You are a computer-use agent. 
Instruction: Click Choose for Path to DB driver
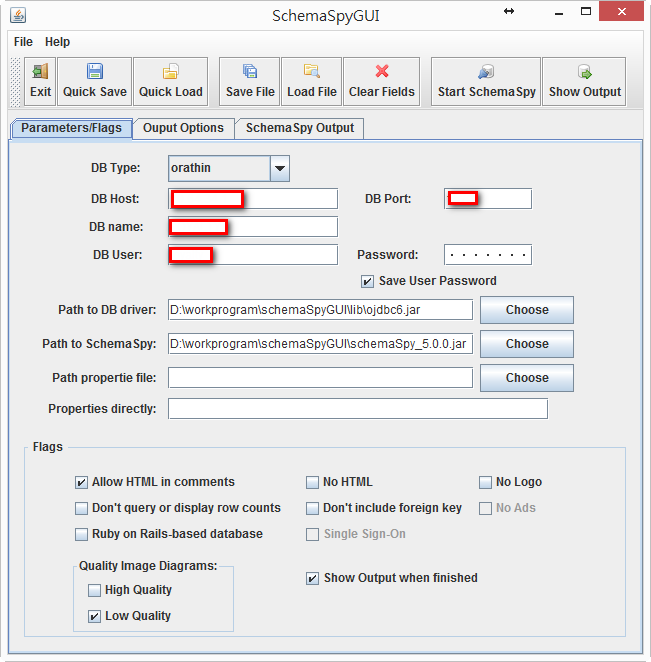coord(527,310)
